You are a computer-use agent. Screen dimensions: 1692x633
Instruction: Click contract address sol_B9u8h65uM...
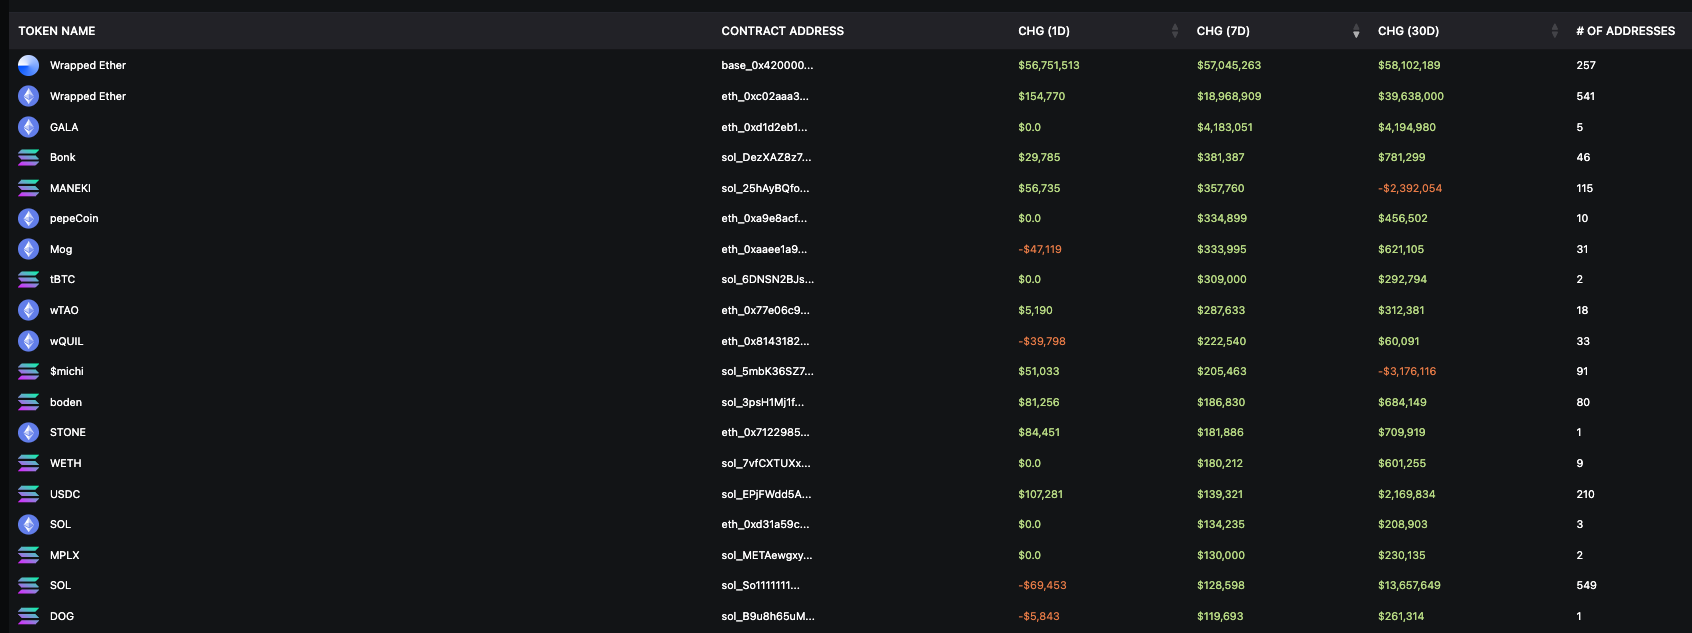(x=768, y=616)
